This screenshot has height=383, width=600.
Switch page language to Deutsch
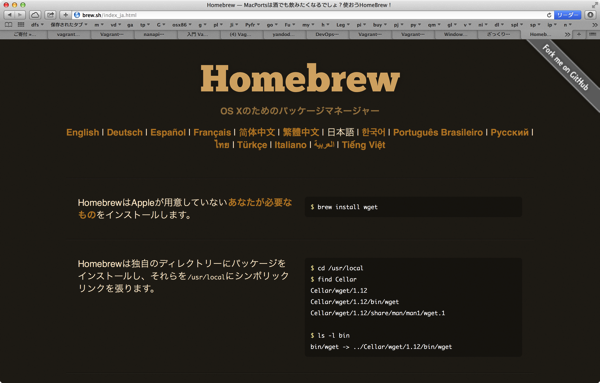click(125, 132)
